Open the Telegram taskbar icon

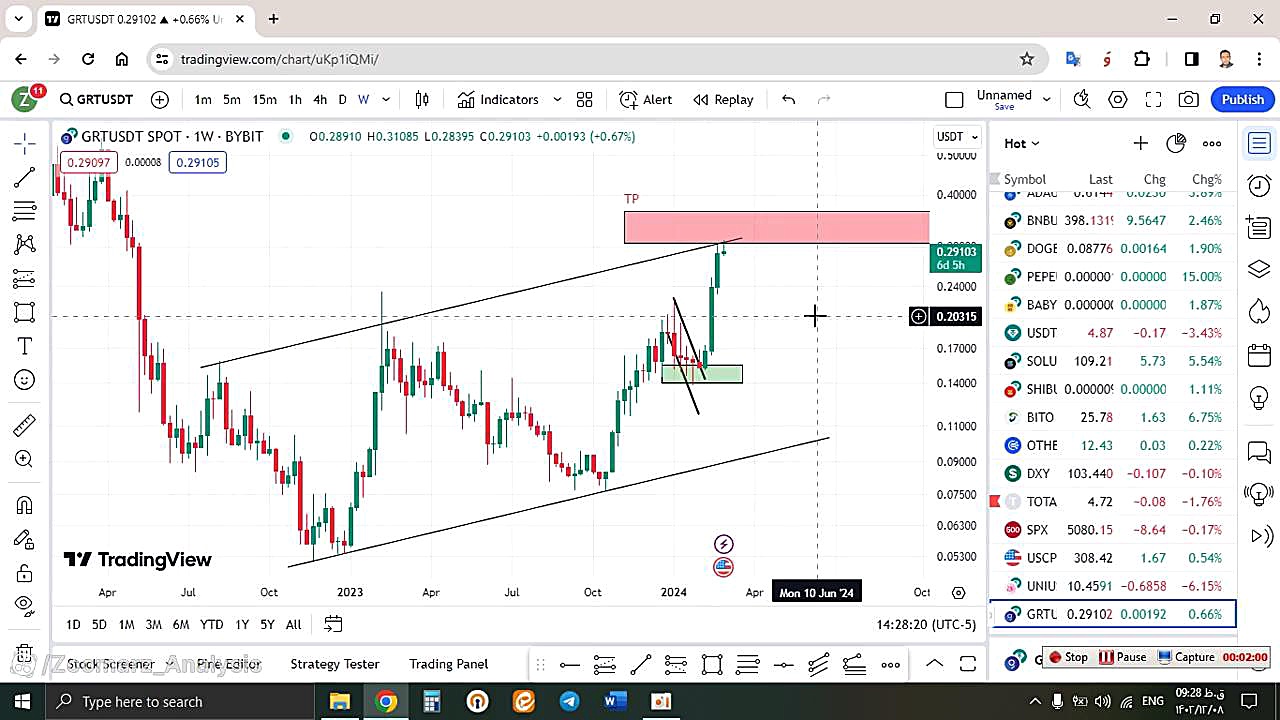569,701
